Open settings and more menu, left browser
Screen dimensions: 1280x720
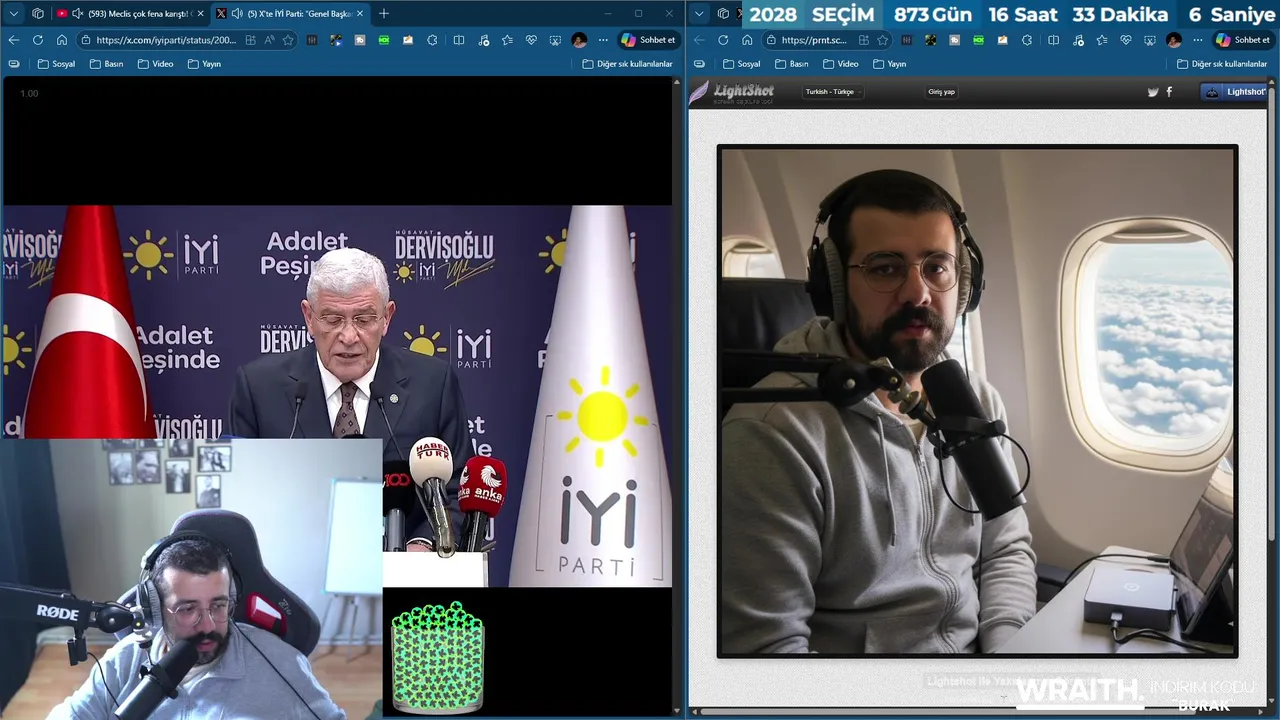pos(603,40)
